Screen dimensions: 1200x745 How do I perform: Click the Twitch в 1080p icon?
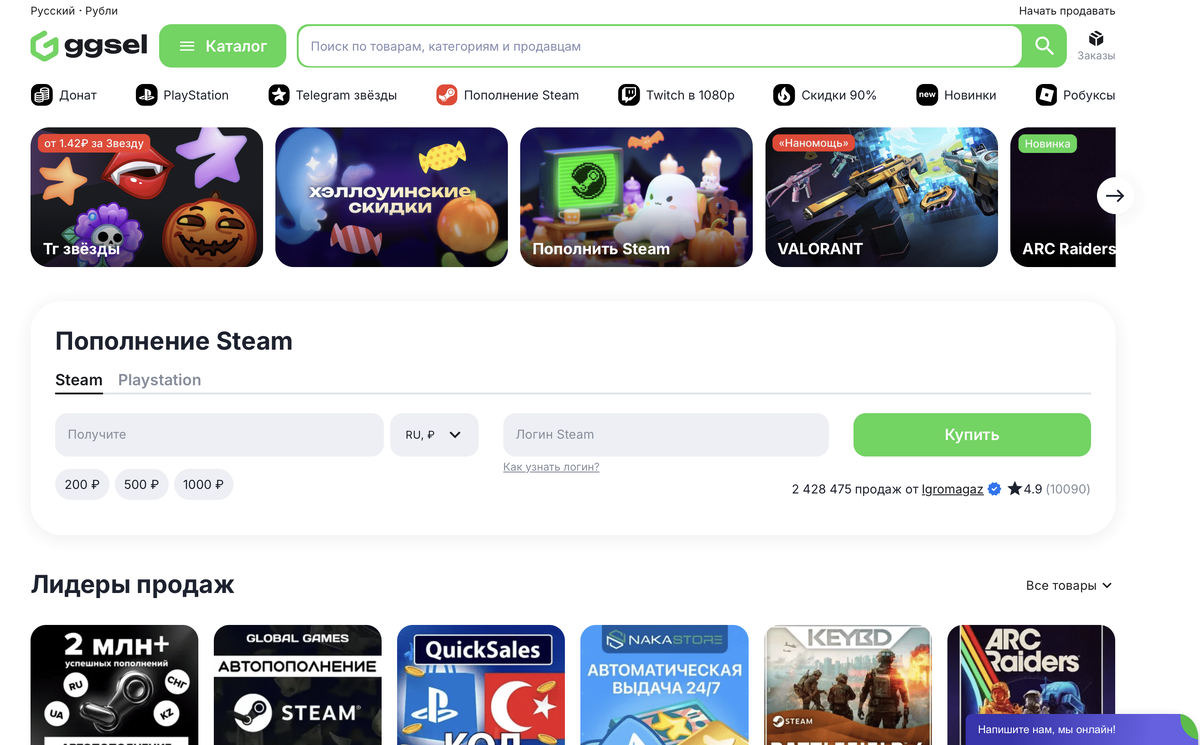[629, 95]
